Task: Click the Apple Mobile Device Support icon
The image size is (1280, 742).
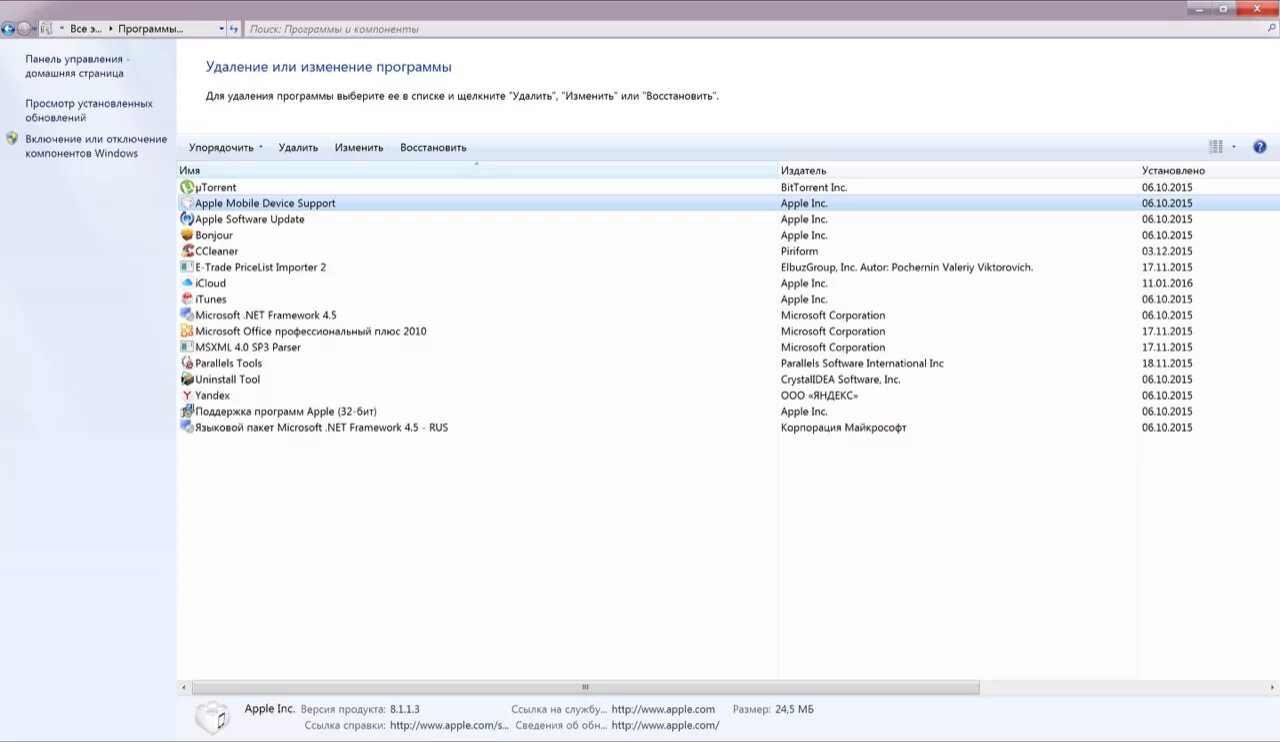Action: tap(187, 203)
